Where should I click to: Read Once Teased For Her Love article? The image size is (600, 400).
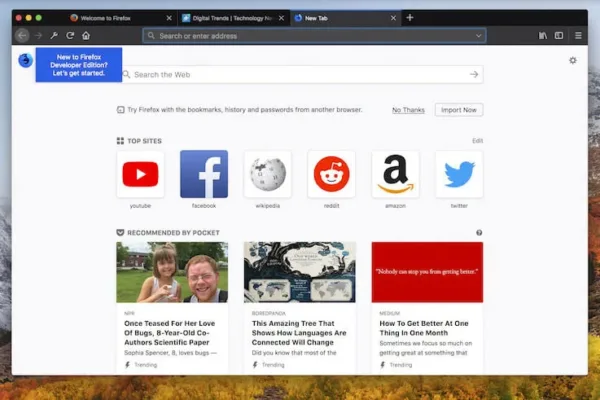170,333
